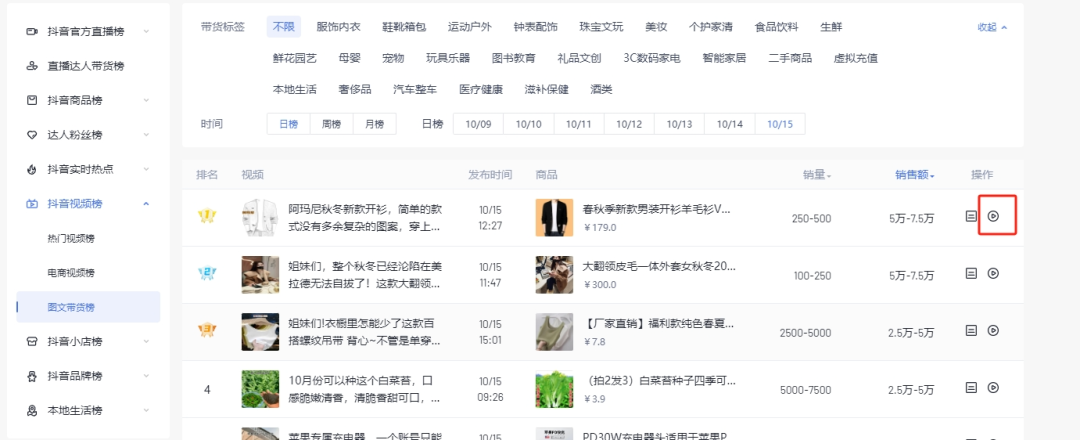Filter by 食品饮料 tag
The image size is (1080, 440).
pos(776,28)
